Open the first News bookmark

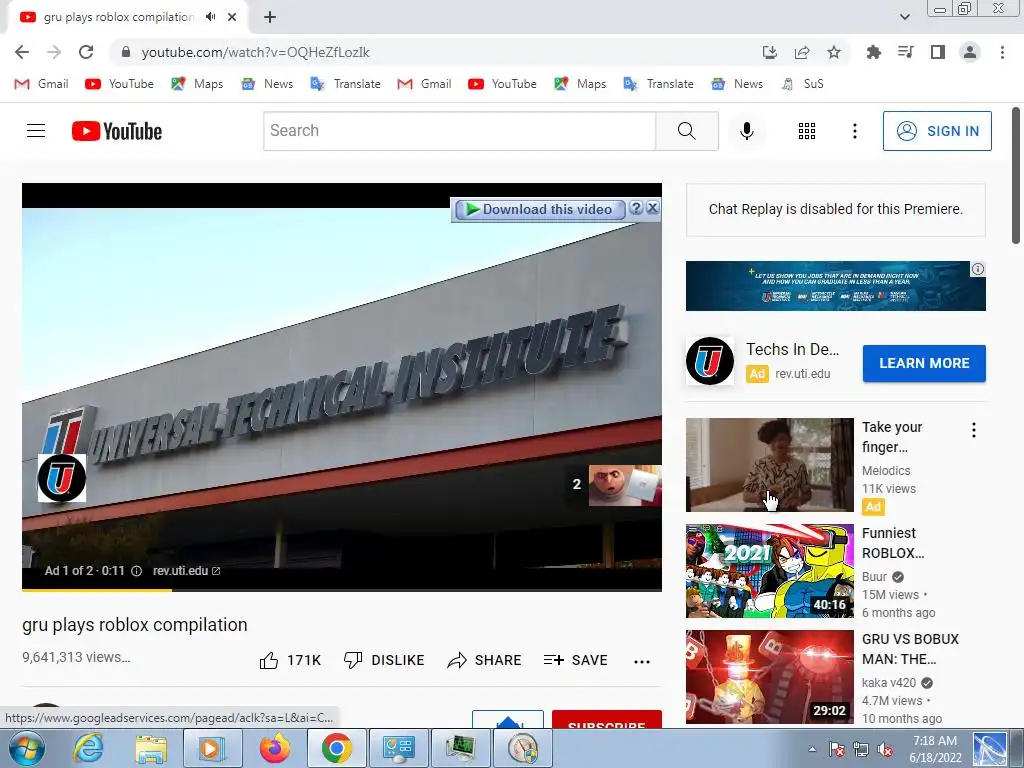click(267, 84)
